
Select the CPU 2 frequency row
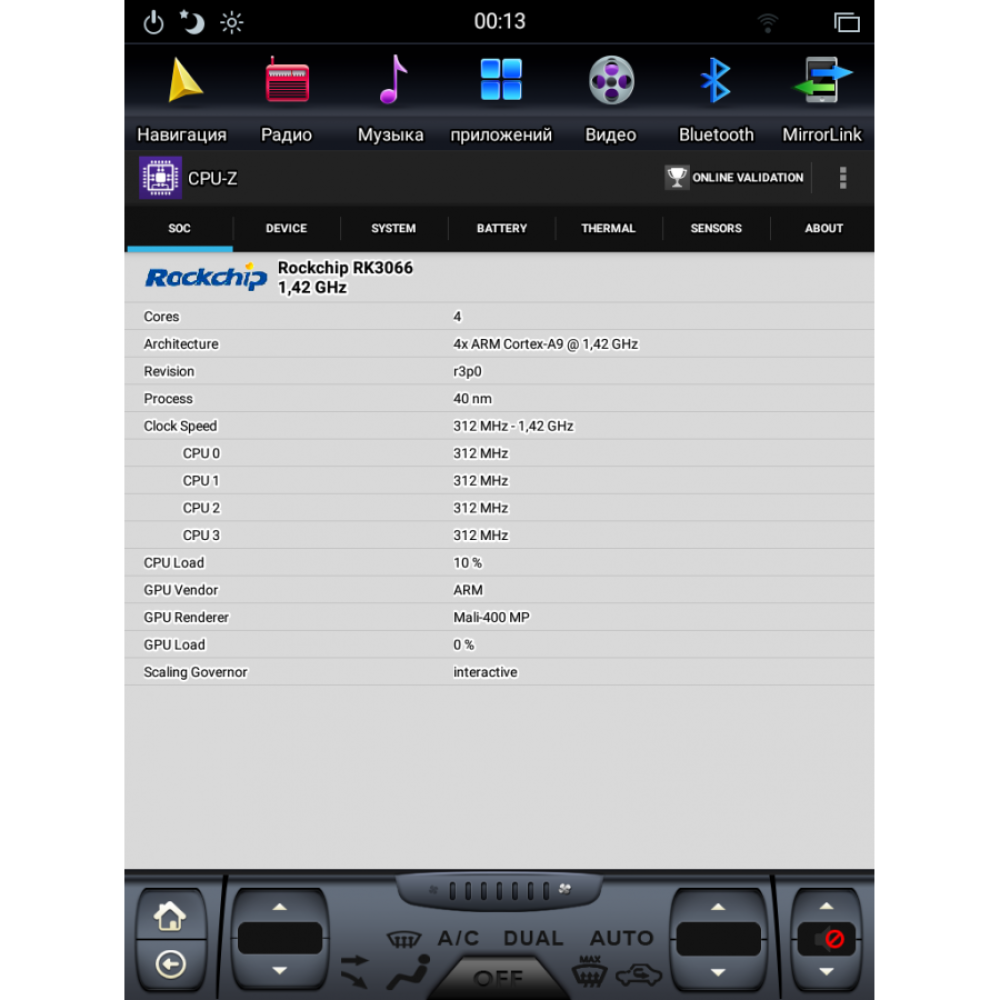pos(499,508)
